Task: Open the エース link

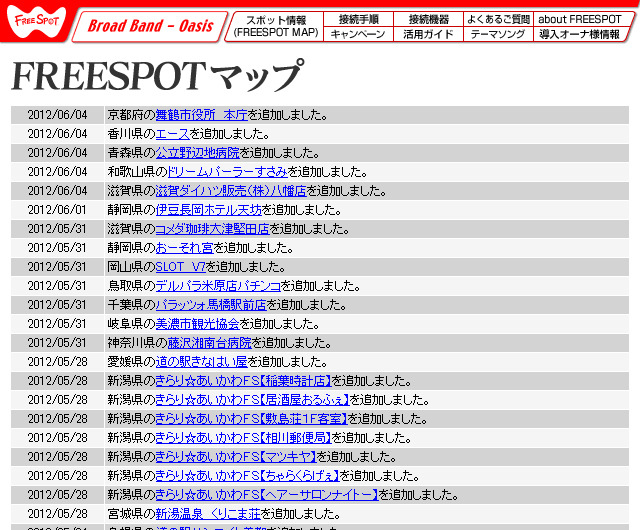Action: (x=173, y=134)
